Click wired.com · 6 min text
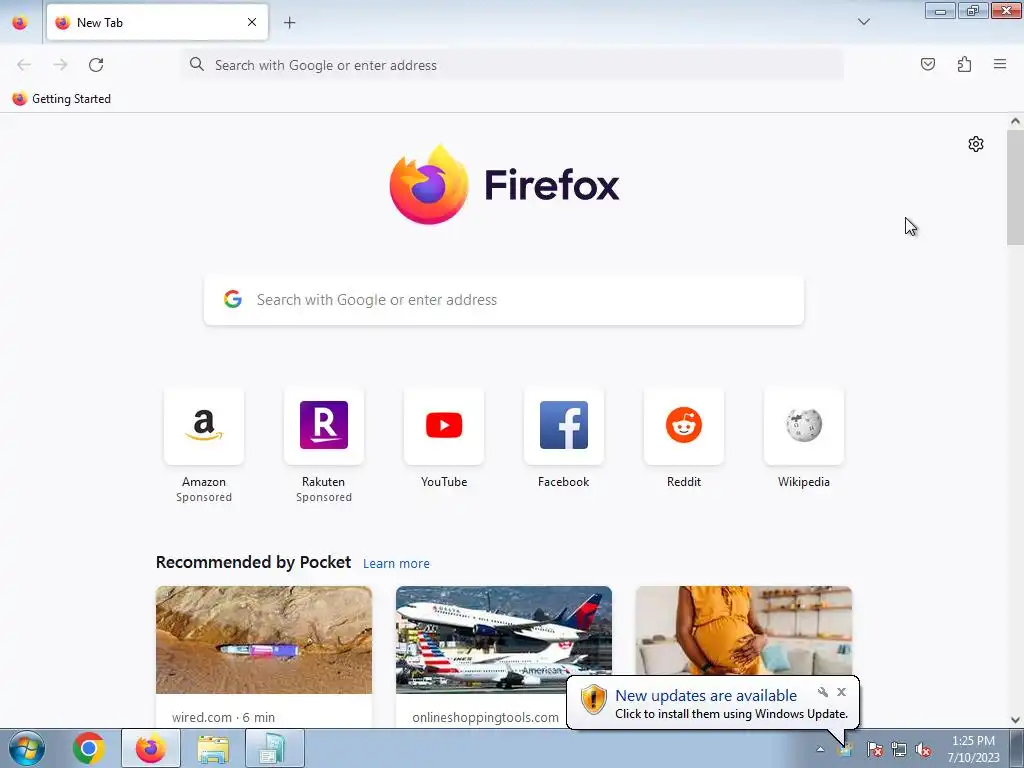Image resolution: width=1024 pixels, height=768 pixels. [x=223, y=717]
